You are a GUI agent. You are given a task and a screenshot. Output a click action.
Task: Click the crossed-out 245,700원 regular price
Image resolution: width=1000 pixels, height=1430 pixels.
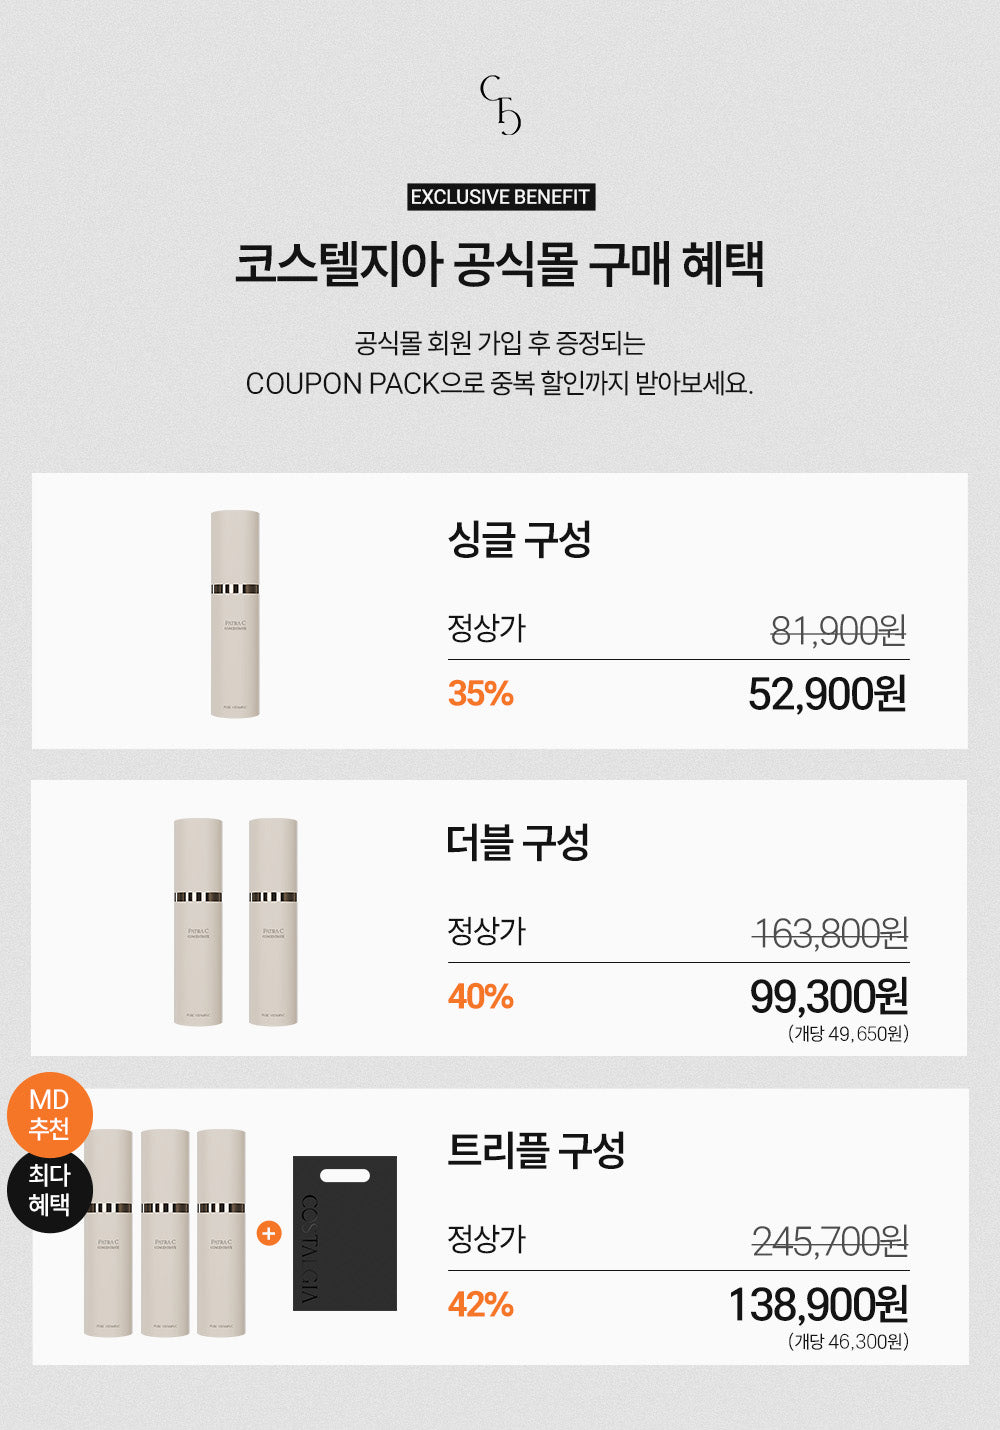830,1242
